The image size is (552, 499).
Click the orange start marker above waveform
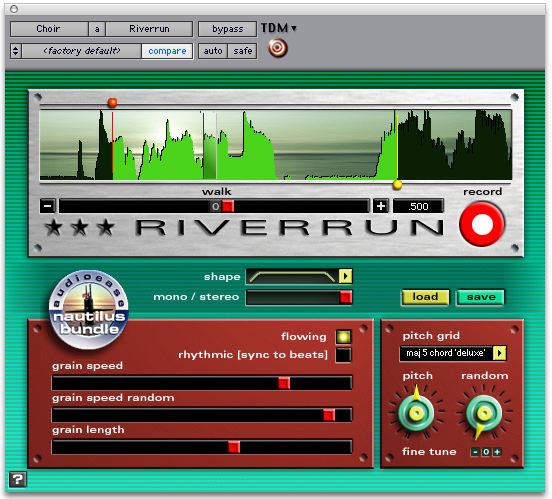(112, 102)
